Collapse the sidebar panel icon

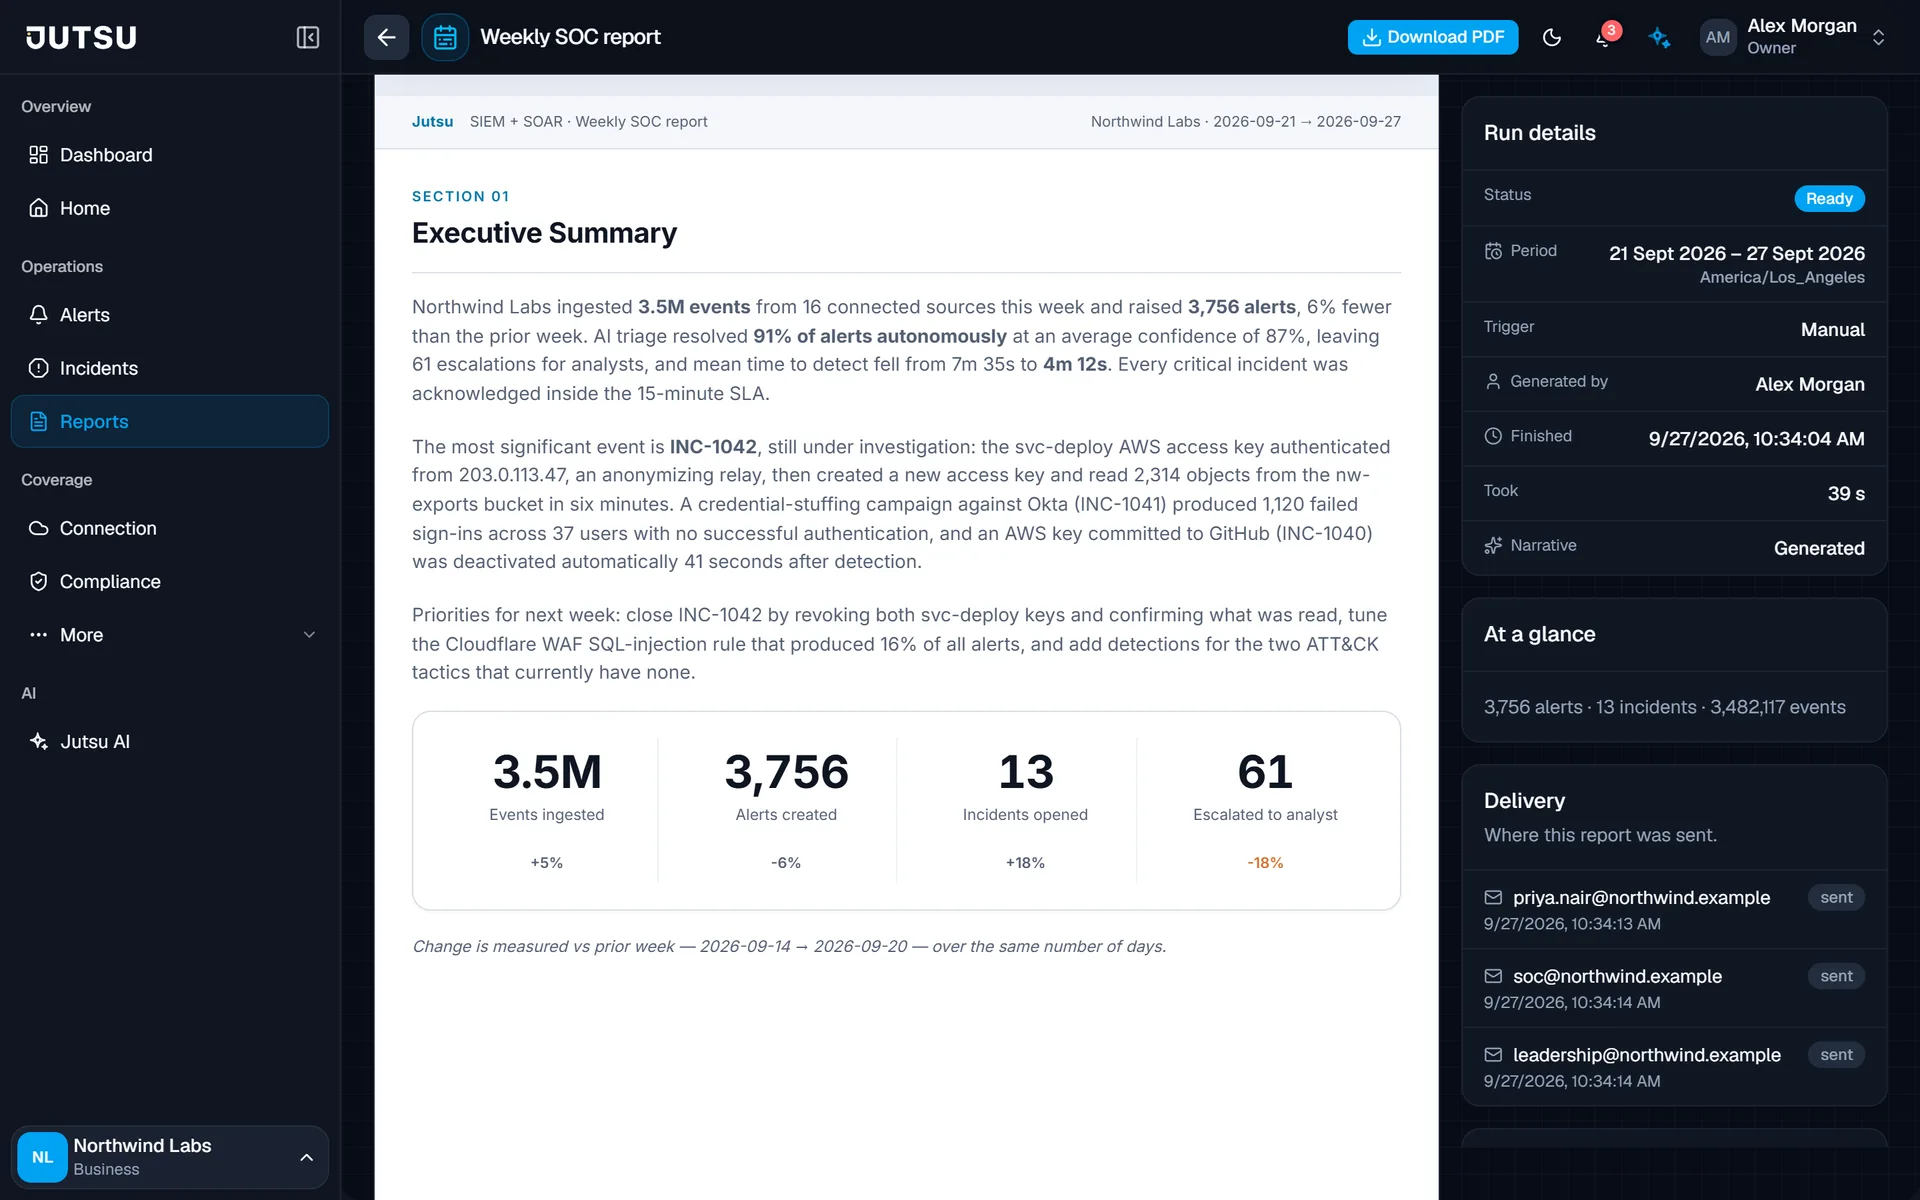click(x=307, y=37)
